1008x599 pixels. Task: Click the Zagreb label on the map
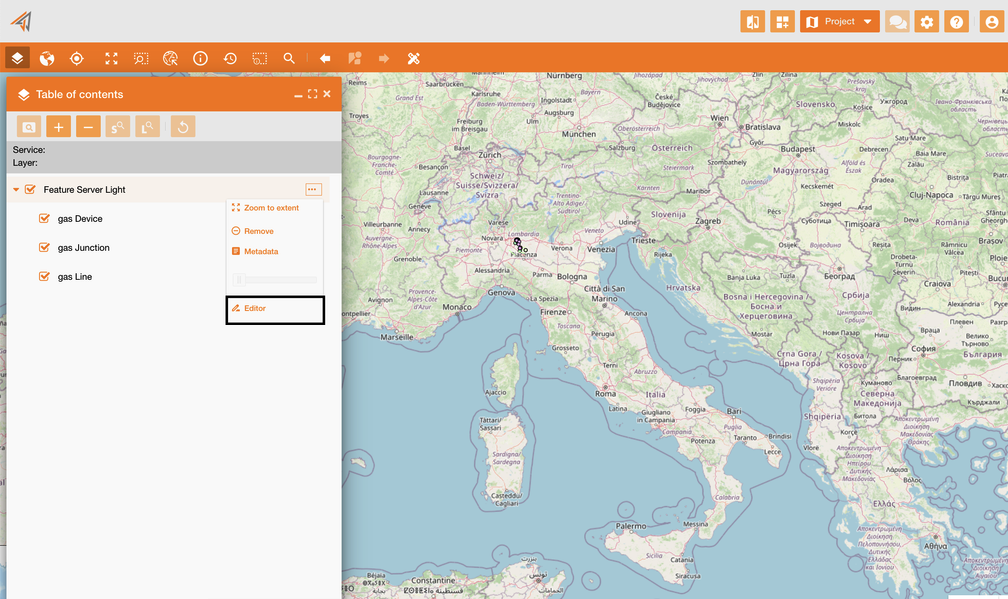point(708,221)
